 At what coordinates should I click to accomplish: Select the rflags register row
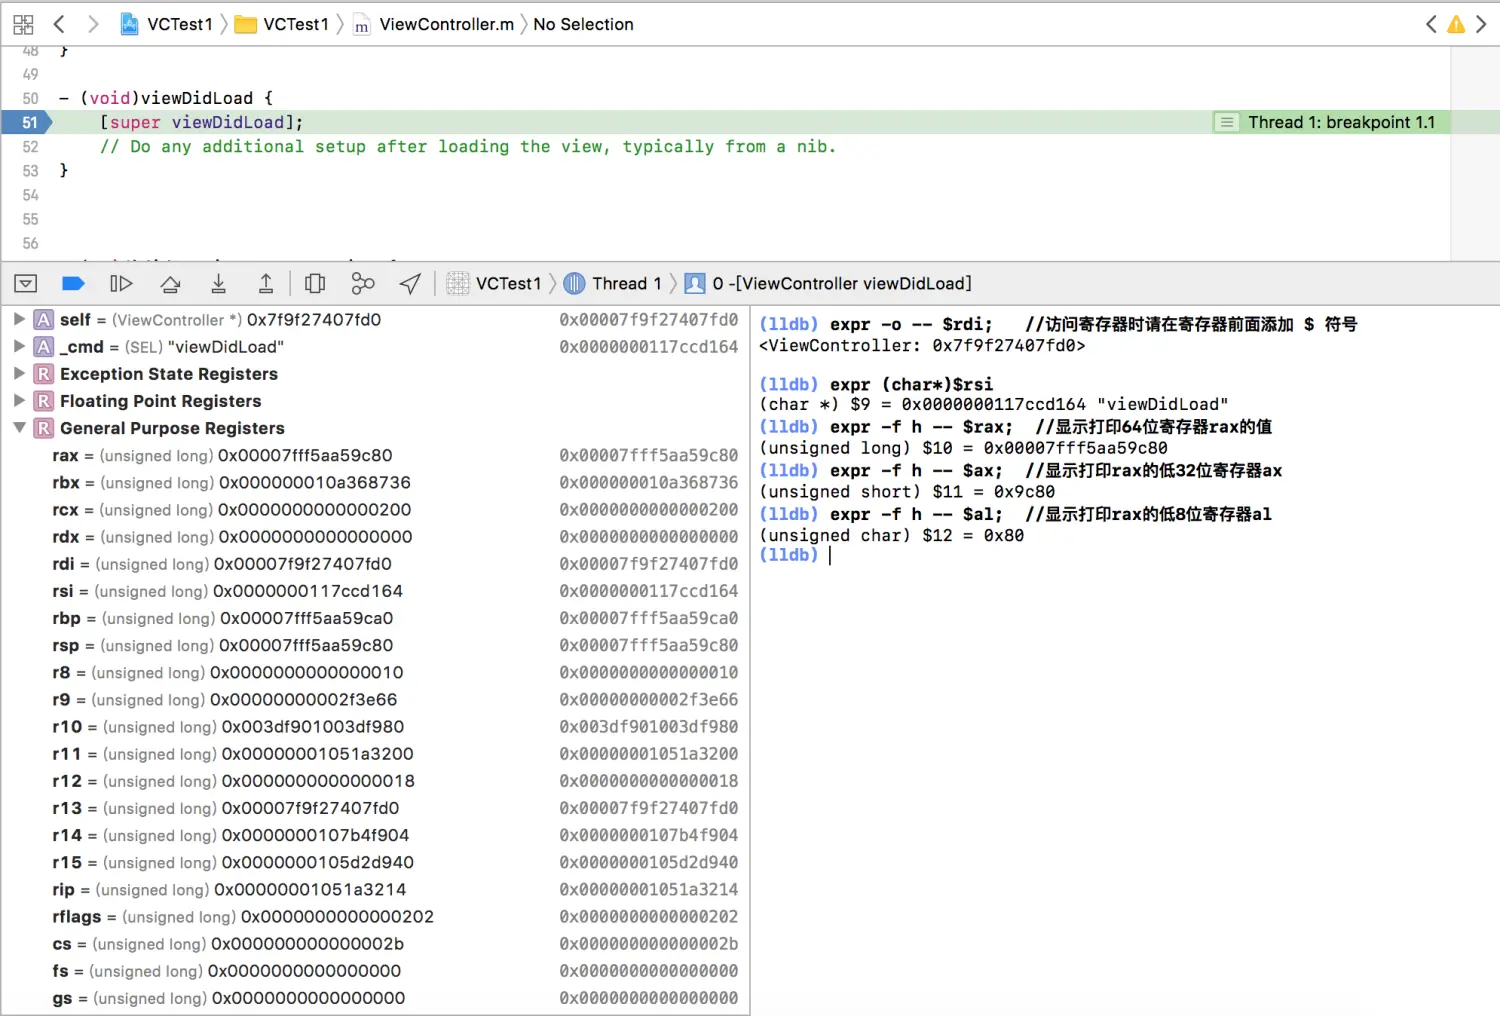pos(375,917)
